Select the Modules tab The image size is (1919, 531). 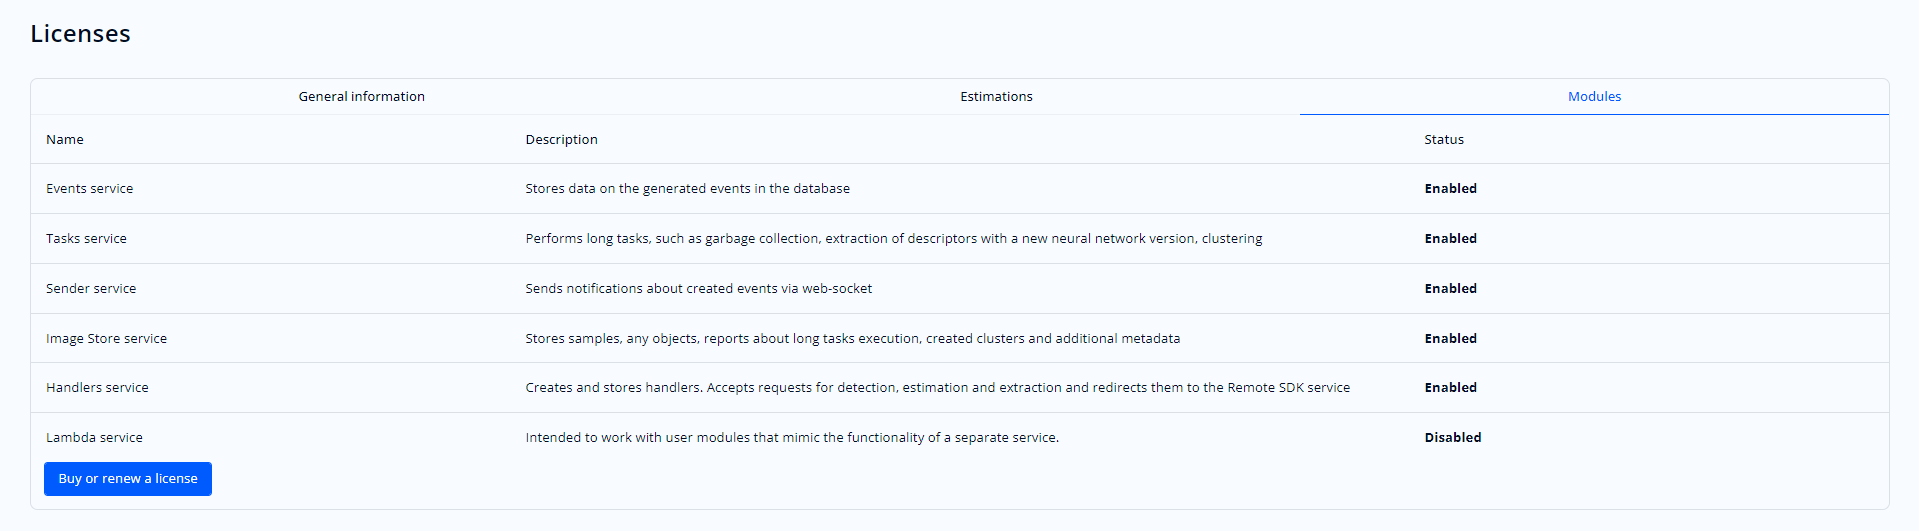[1594, 97]
